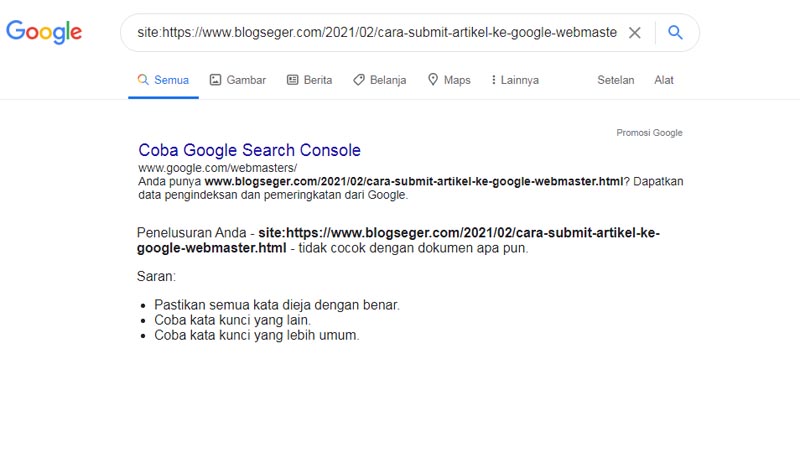
Task: Open the Coba Google Search Console link
Action: [249, 150]
